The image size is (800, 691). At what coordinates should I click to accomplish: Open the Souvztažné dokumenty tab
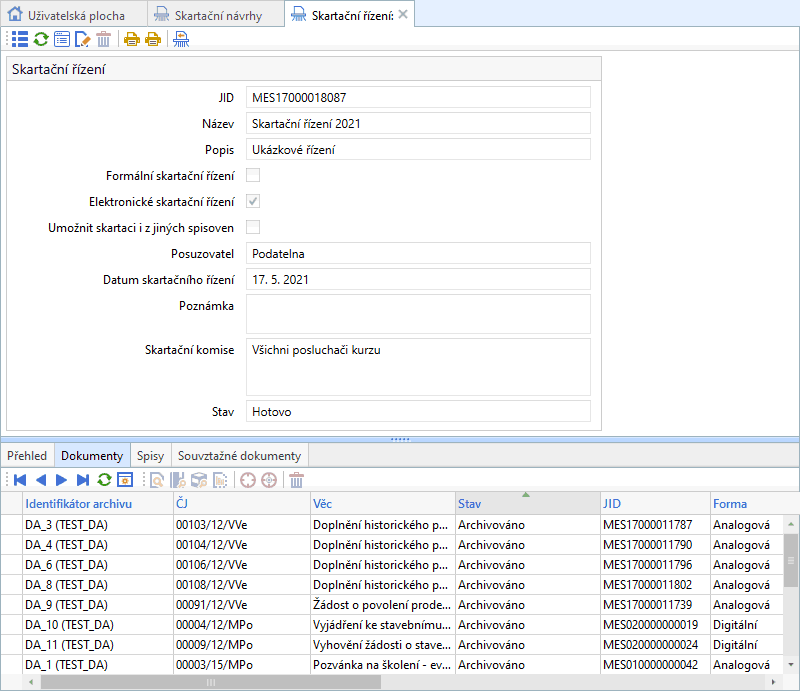[x=238, y=456]
